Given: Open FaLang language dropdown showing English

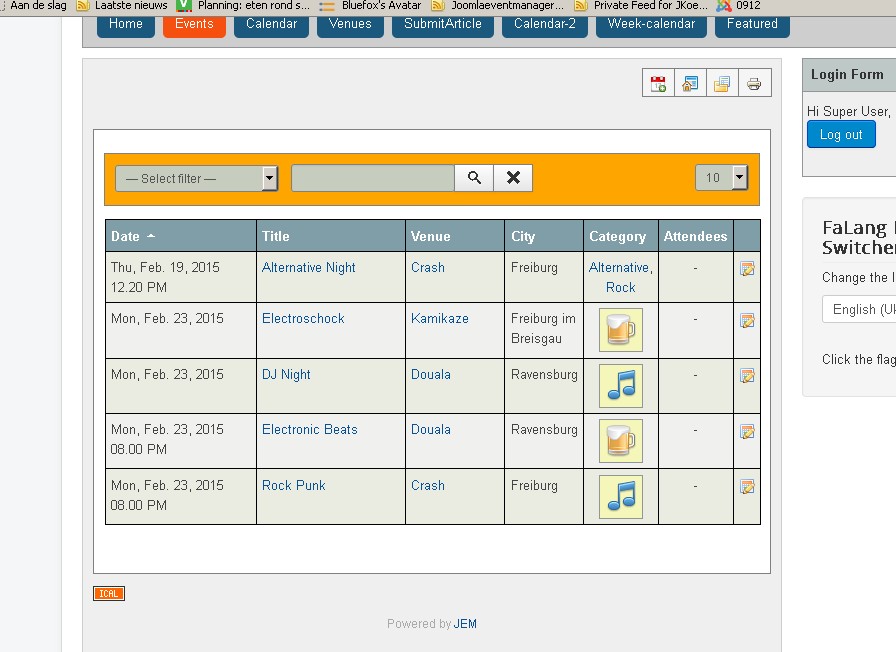Looking at the screenshot, I should click(x=859, y=309).
